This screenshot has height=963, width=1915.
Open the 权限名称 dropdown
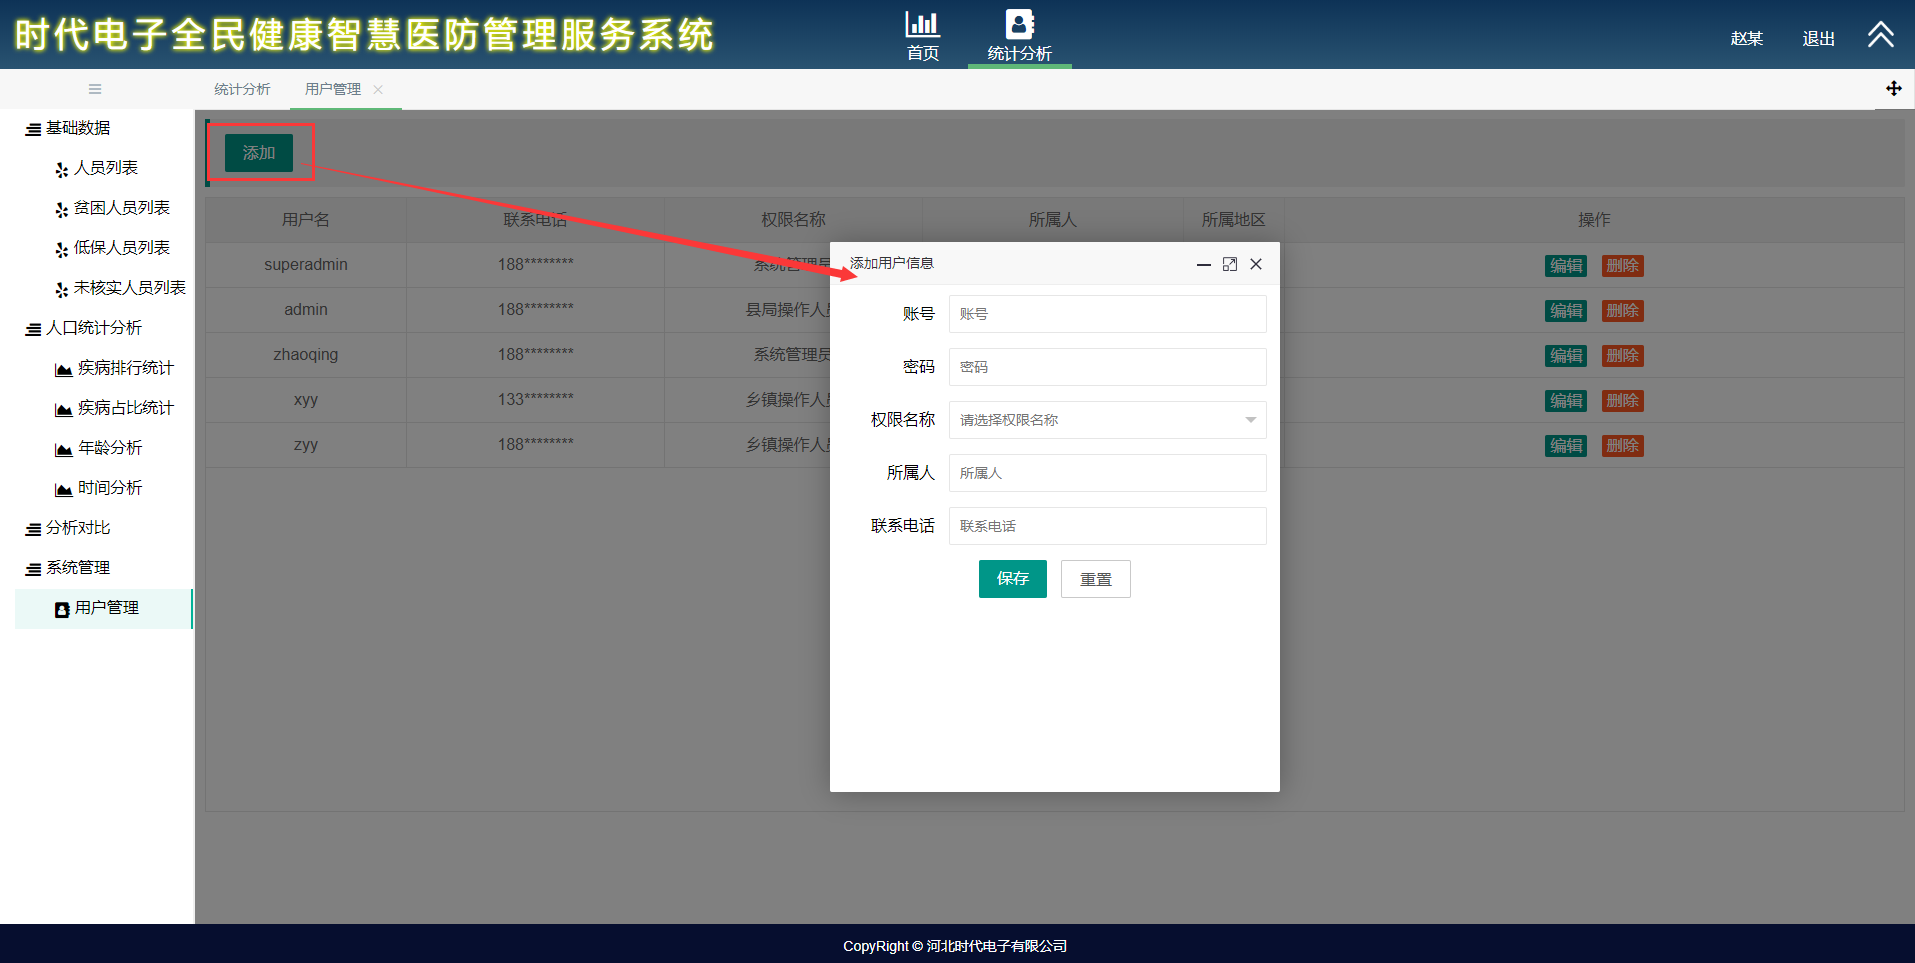(x=1107, y=420)
